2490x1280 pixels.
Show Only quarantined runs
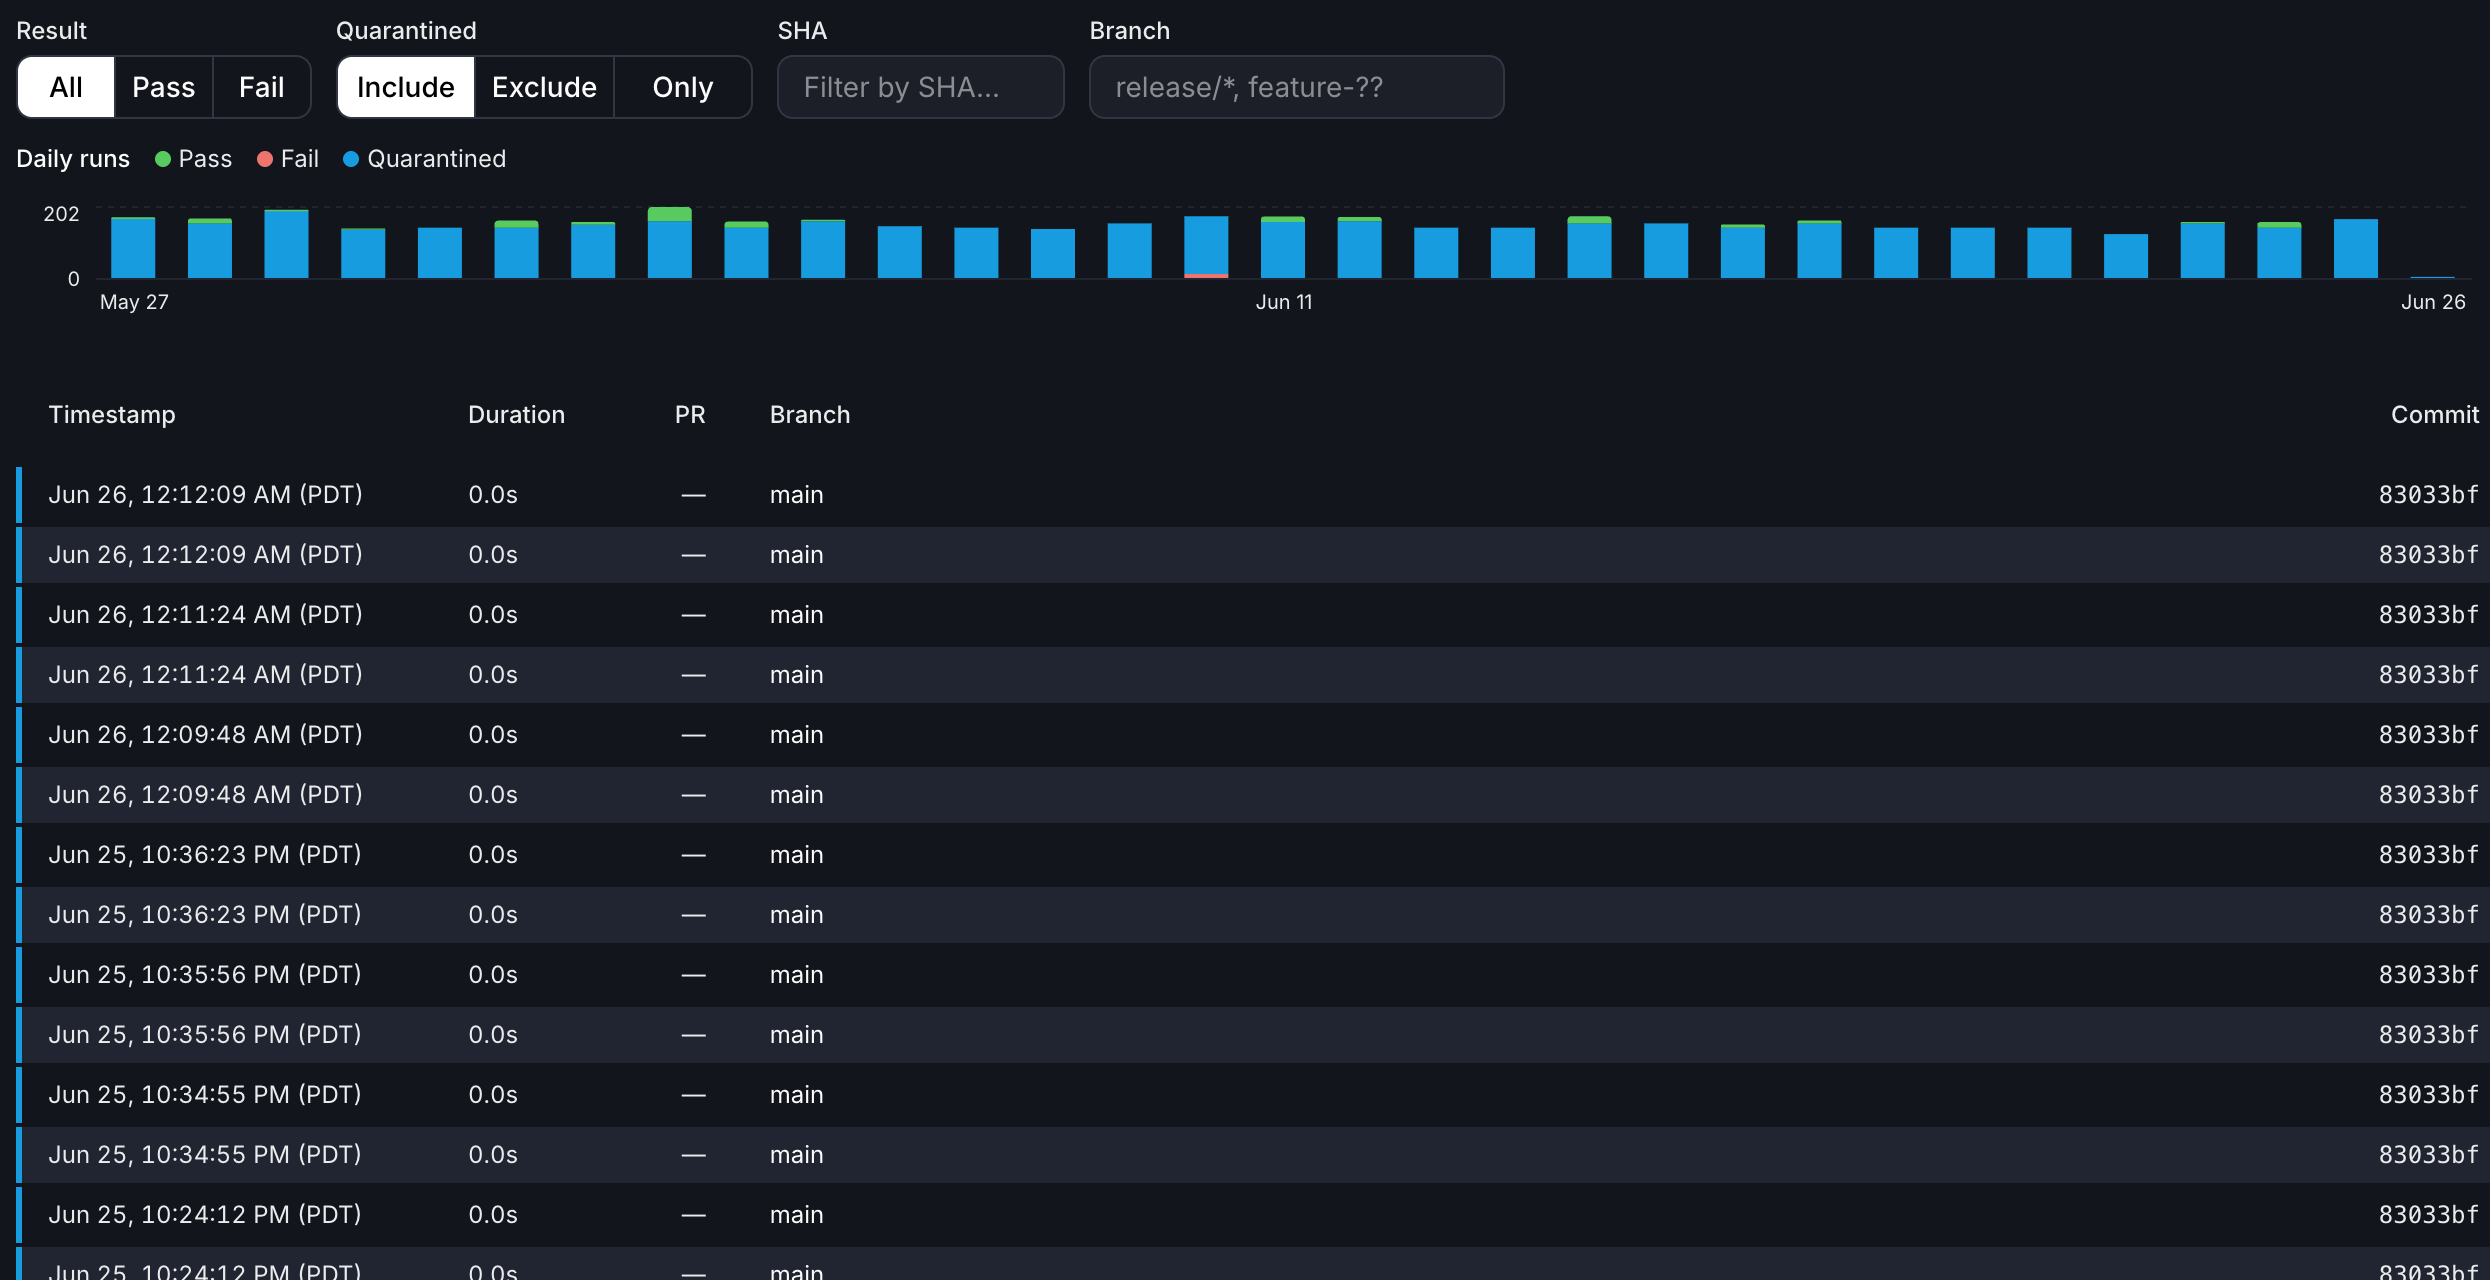(682, 87)
